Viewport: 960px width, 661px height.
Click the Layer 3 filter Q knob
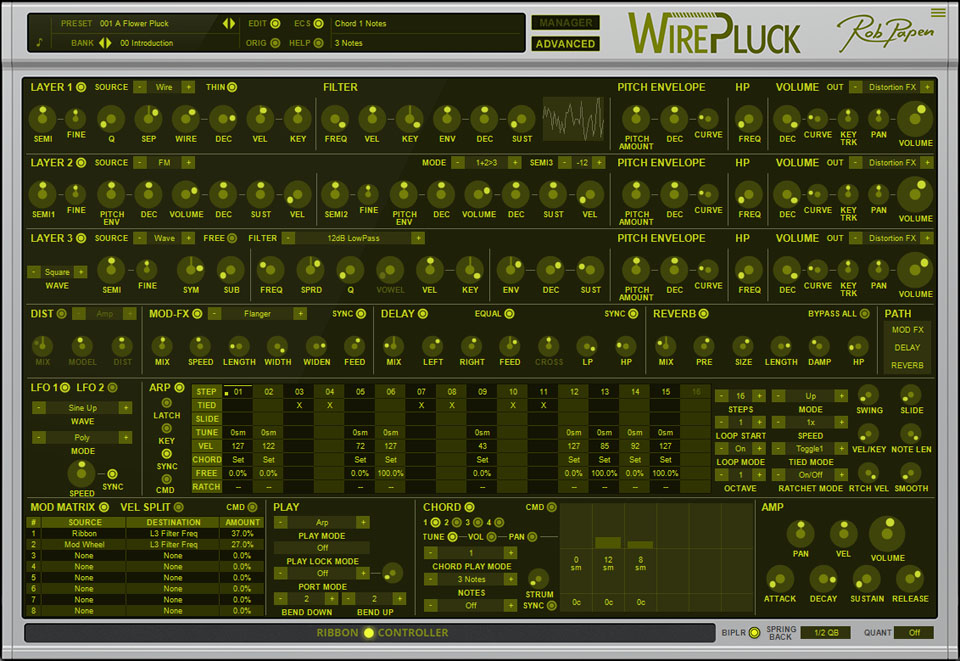coord(350,269)
